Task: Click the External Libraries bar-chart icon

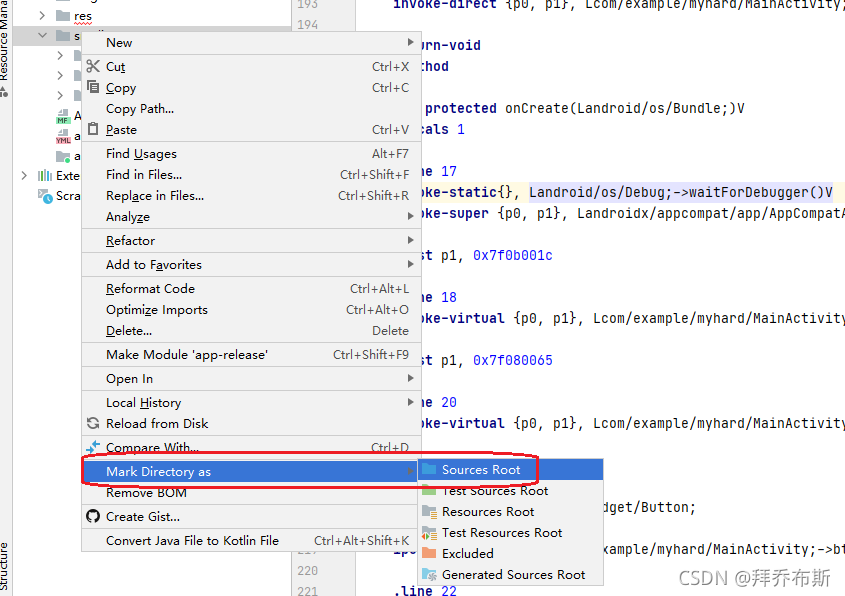Action: tap(45, 176)
